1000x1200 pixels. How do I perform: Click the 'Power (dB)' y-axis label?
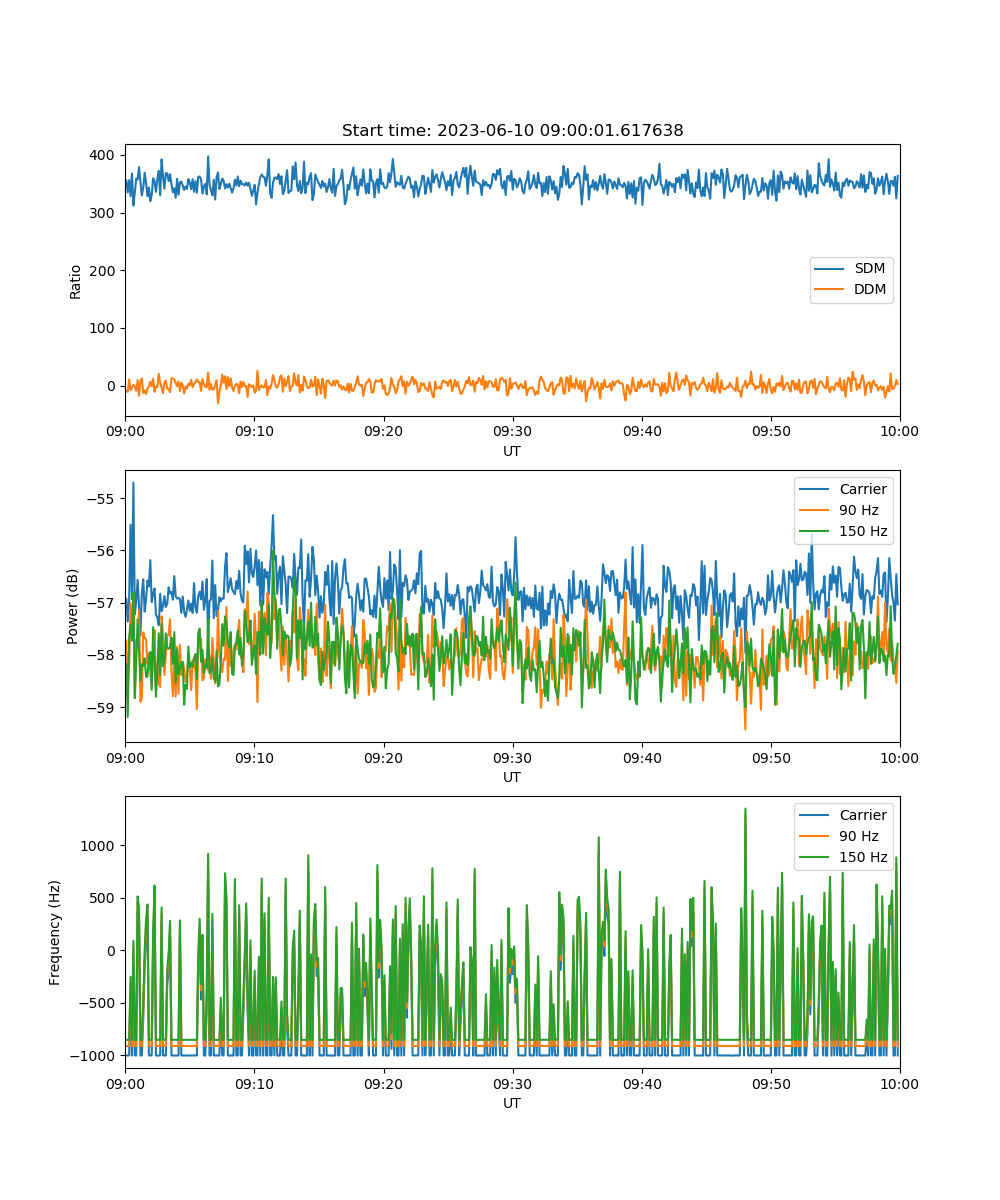point(73,606)
